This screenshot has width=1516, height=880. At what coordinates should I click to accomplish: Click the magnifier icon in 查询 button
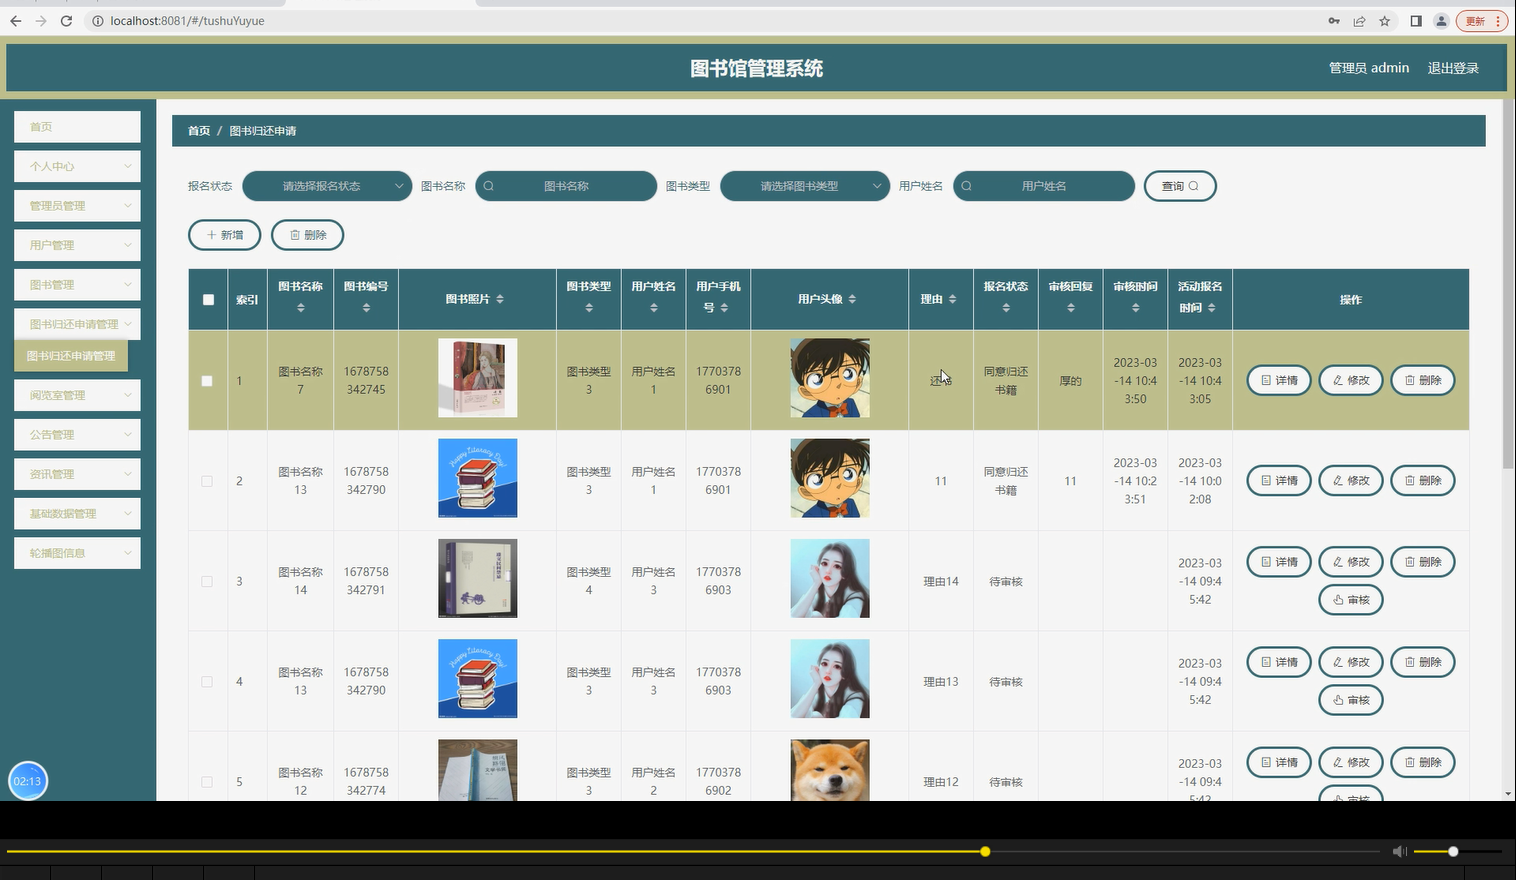point(1193,186)
